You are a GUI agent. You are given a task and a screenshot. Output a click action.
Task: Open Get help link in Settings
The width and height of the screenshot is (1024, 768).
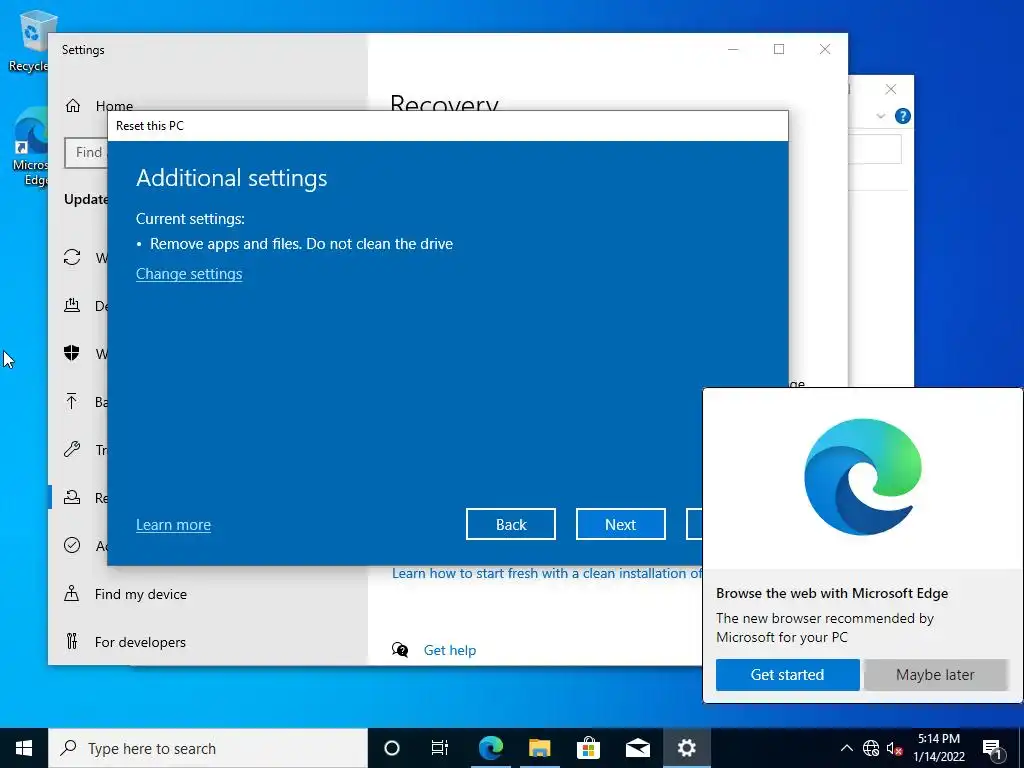[450, 650]
